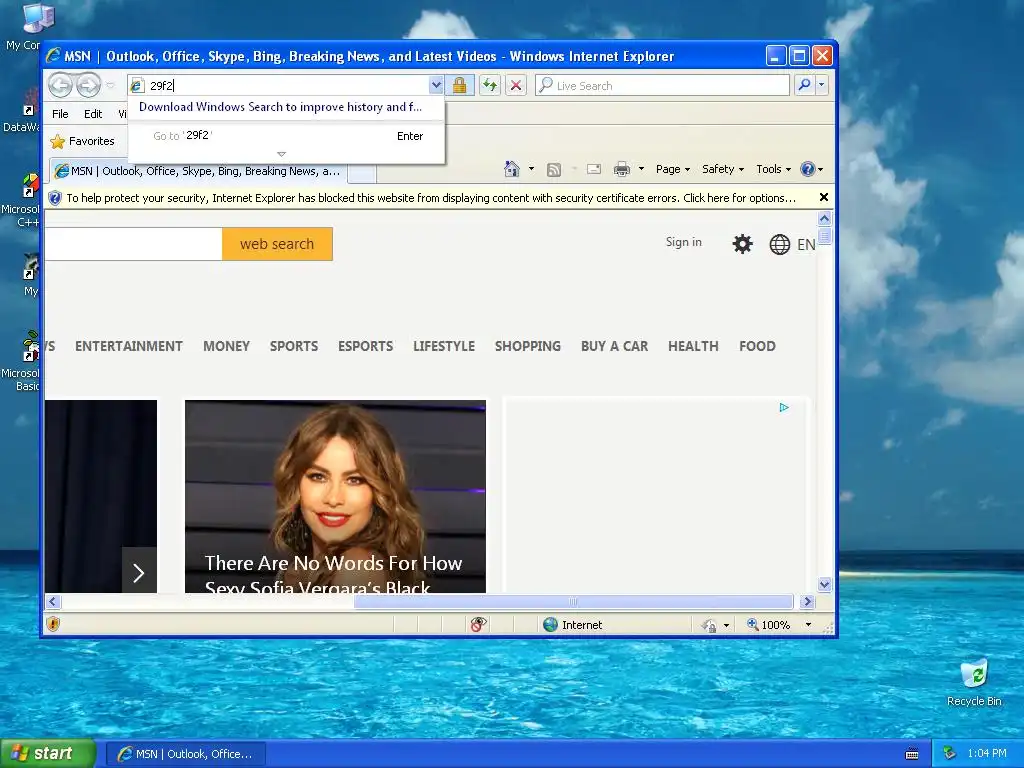Go to the FOOD section
This screenshot has height=768, width=1024.
pos(757,346)
